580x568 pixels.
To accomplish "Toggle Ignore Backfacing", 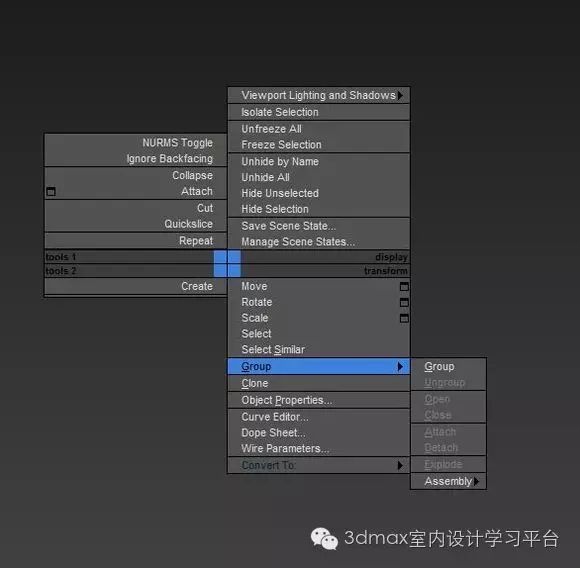I will [x=135, y=159].
